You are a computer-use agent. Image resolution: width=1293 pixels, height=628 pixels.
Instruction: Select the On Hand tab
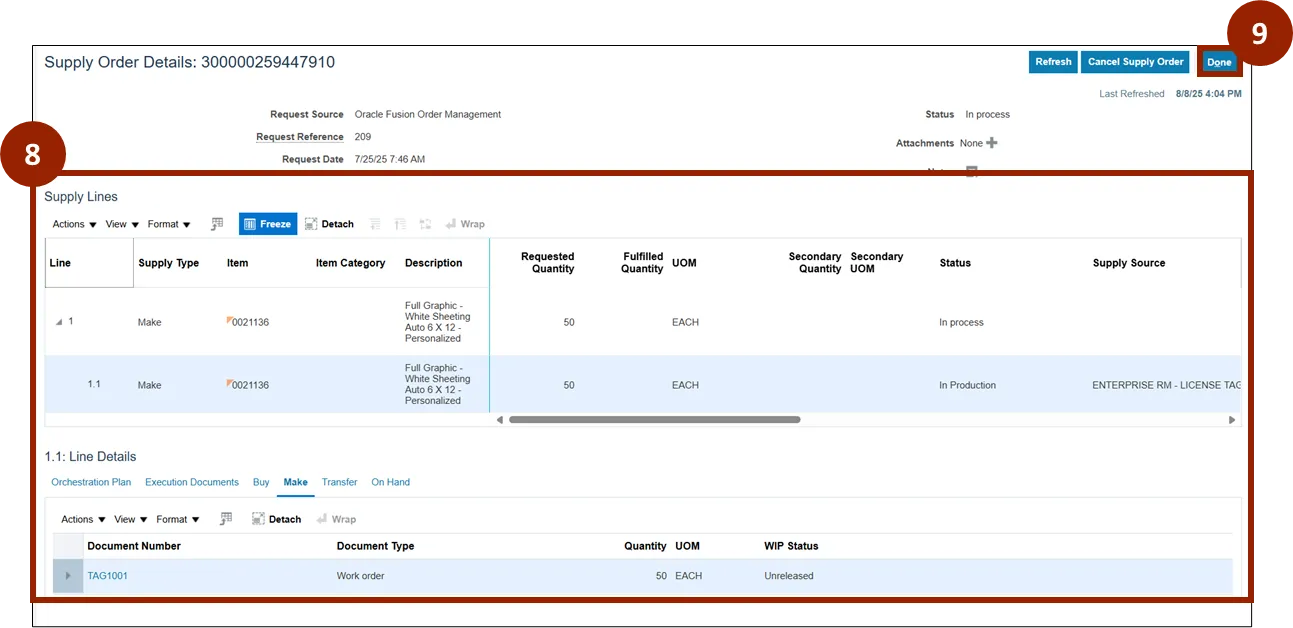click(x=390, y=482)
